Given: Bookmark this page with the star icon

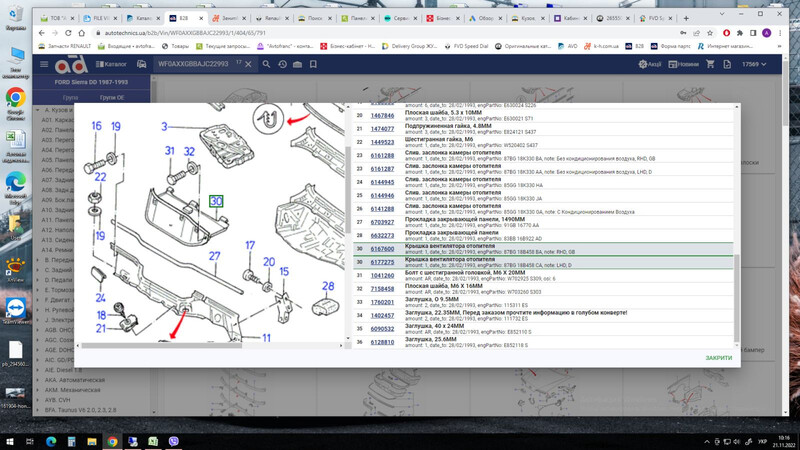Looking at the screenshot, I should 710,33.
